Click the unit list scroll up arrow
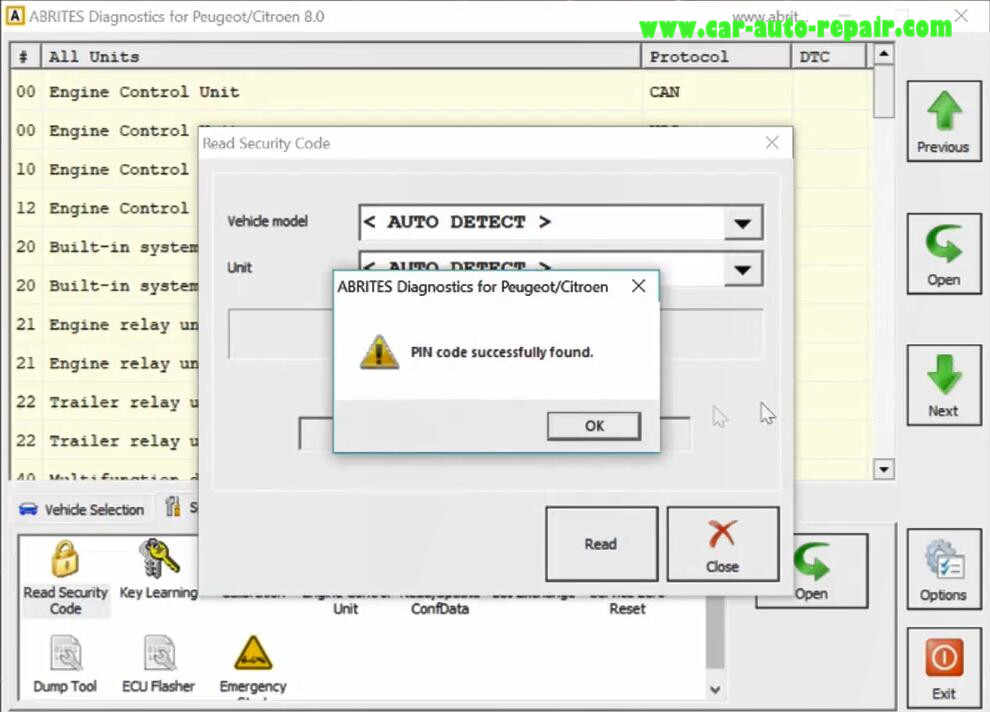The height and width of the screenshot is (712, 990). pyautogui.click(x=884, y=54)
